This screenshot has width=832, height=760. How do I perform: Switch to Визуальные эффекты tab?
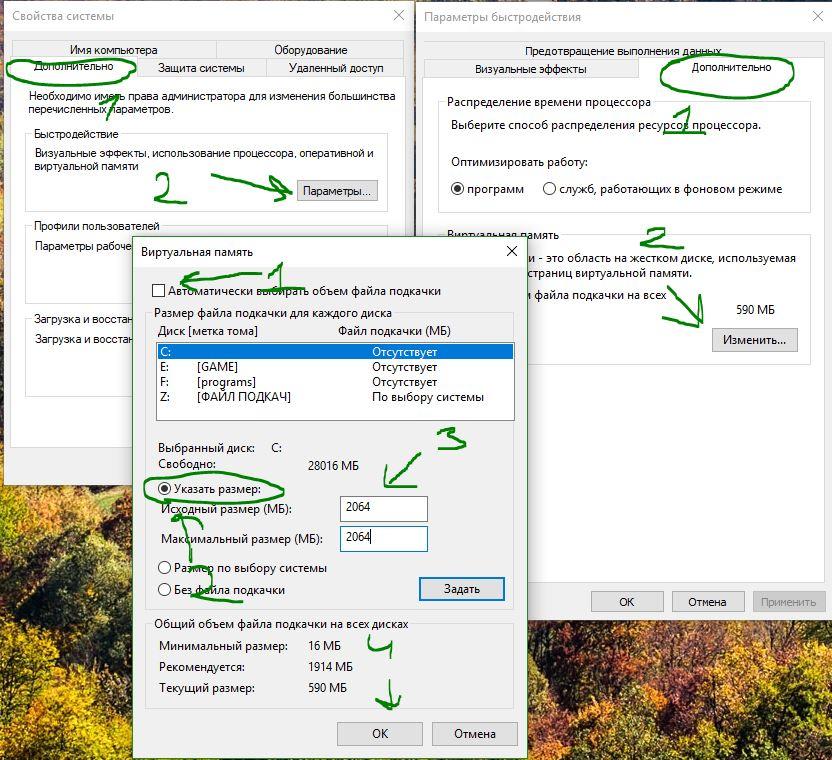(x=531, y=69)
